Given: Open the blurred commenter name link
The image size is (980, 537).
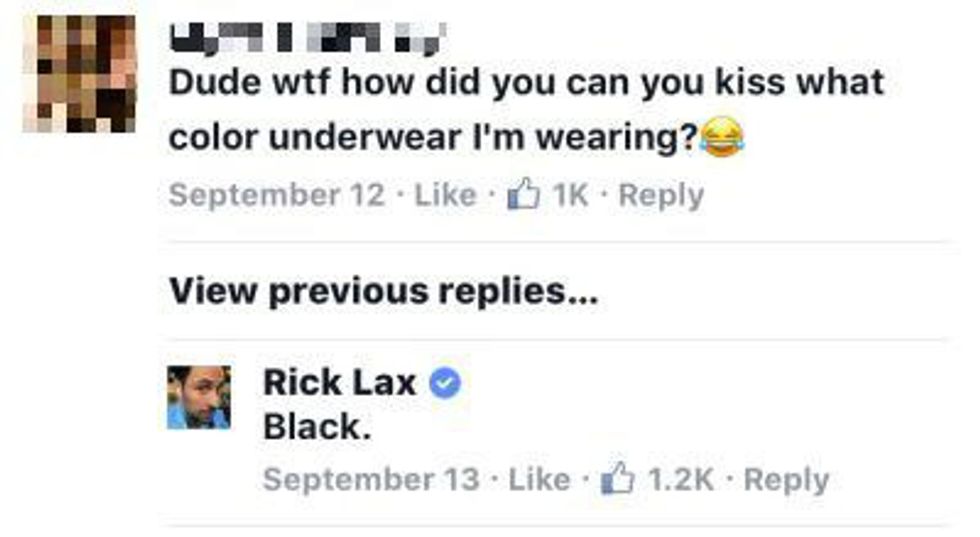Looking at the screenshot, I should pos(308,37).
